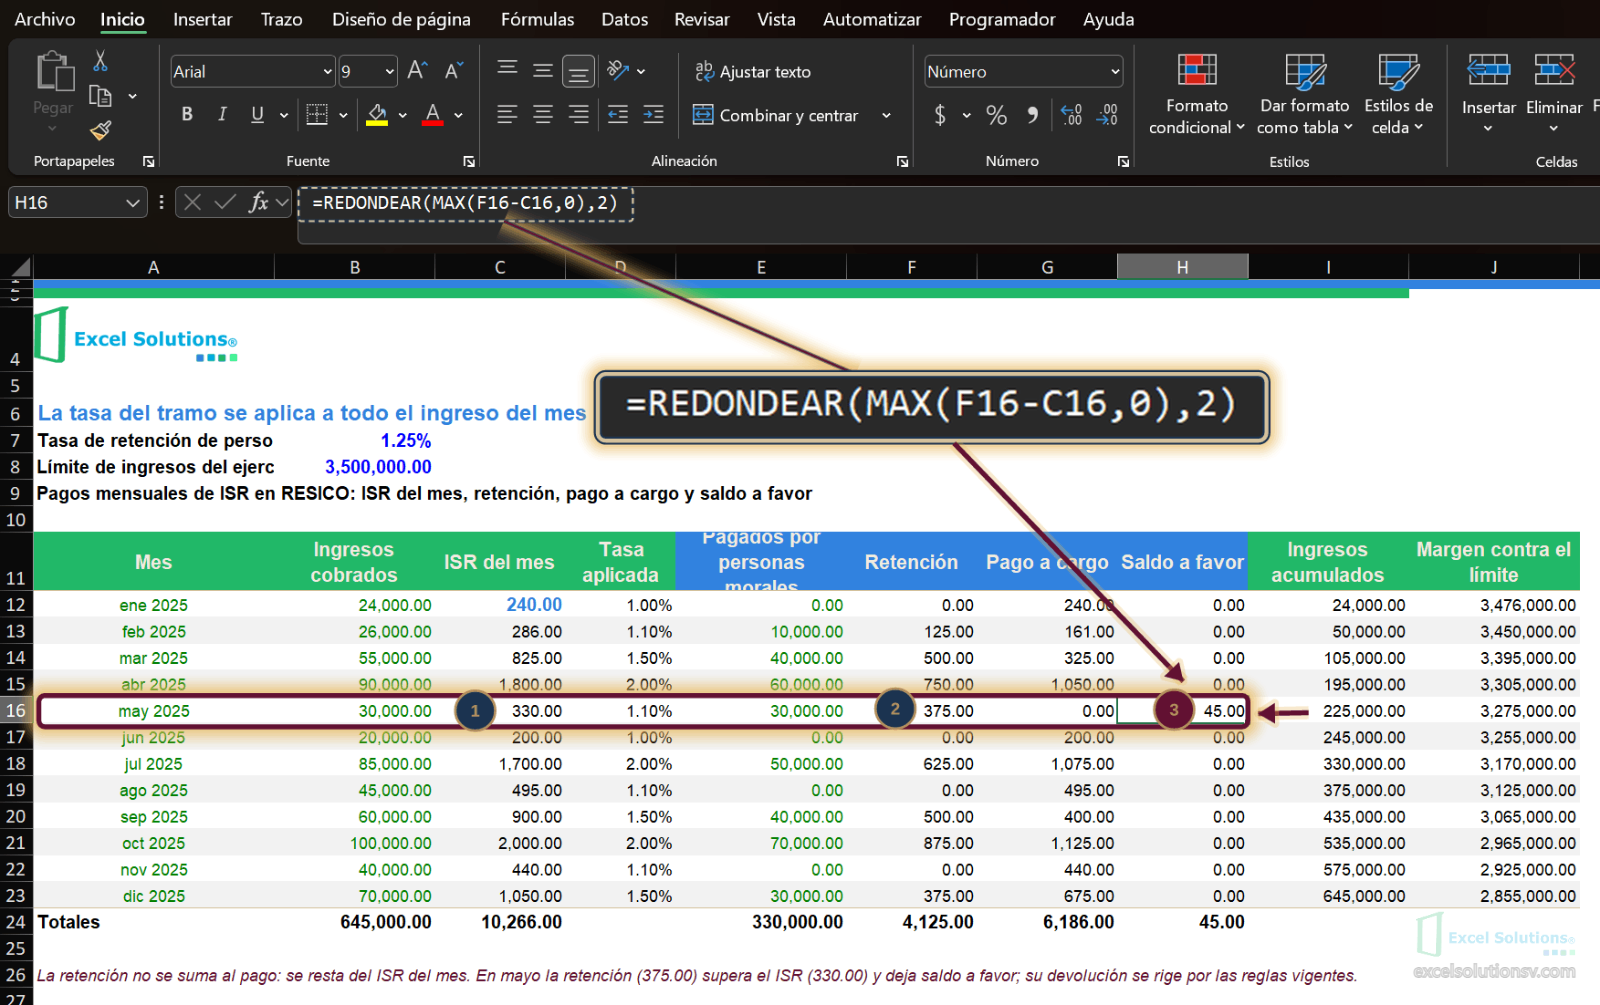Toggle Bold formatting

click(x=187, y=114)
